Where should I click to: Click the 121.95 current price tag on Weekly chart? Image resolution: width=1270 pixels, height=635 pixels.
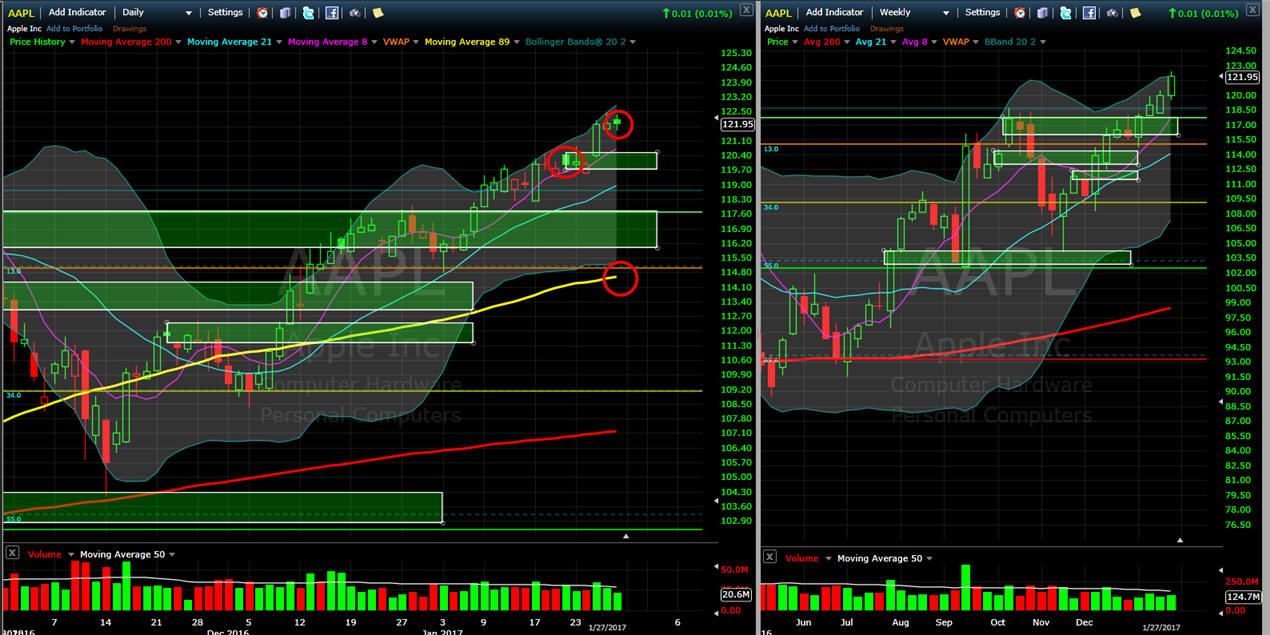1241,77
